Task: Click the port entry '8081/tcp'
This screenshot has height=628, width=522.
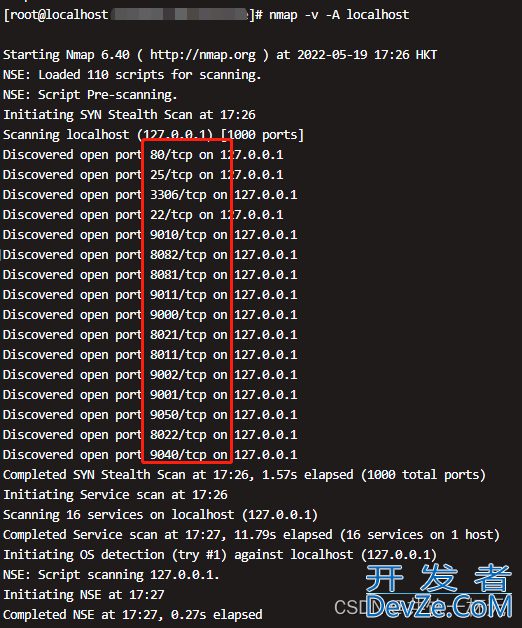Action: point(178,275)
